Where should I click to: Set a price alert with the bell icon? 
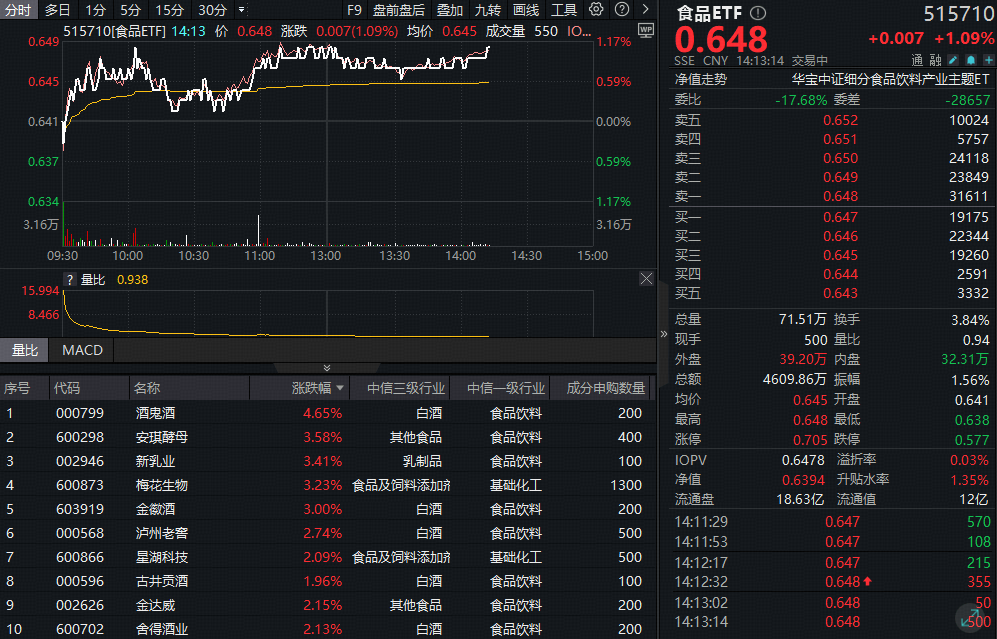tap(971, 60)
